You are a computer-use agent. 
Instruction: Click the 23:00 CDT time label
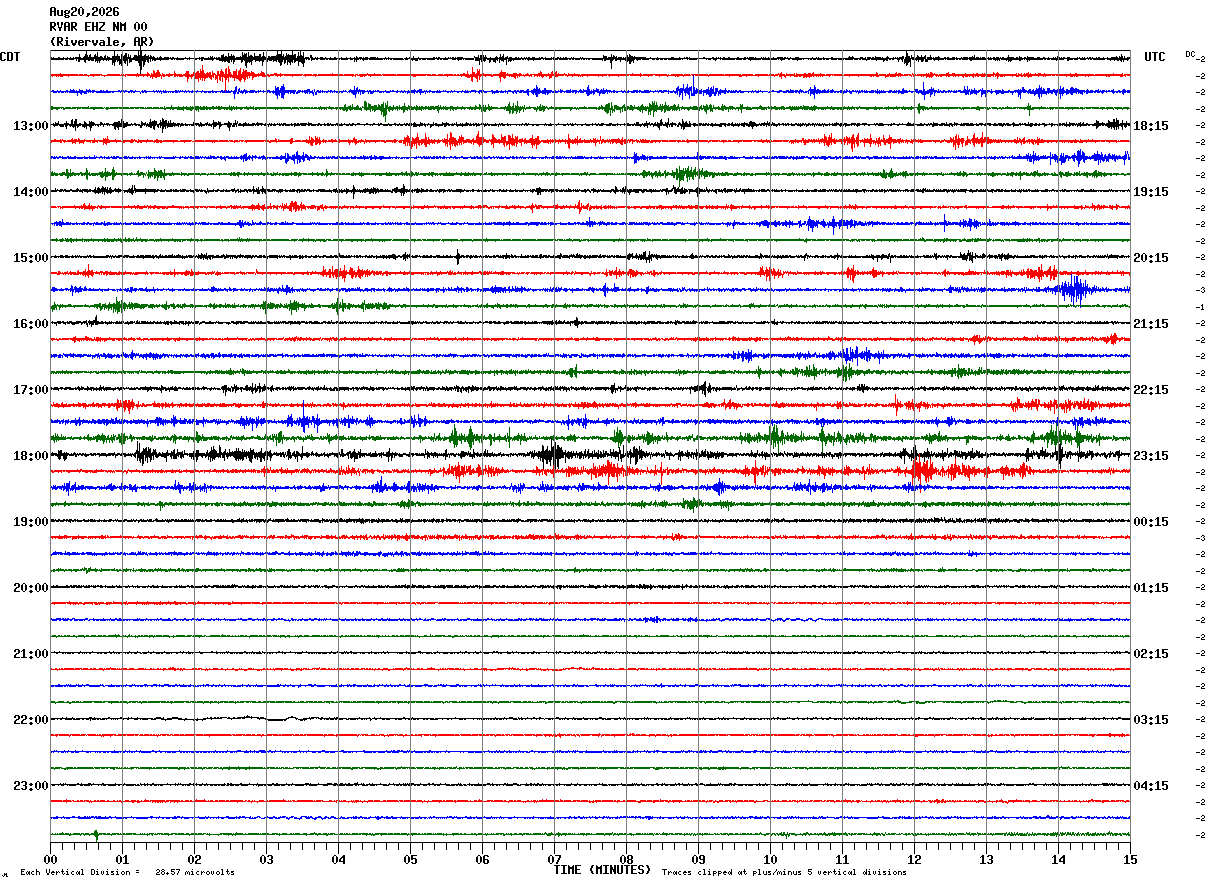31,786
